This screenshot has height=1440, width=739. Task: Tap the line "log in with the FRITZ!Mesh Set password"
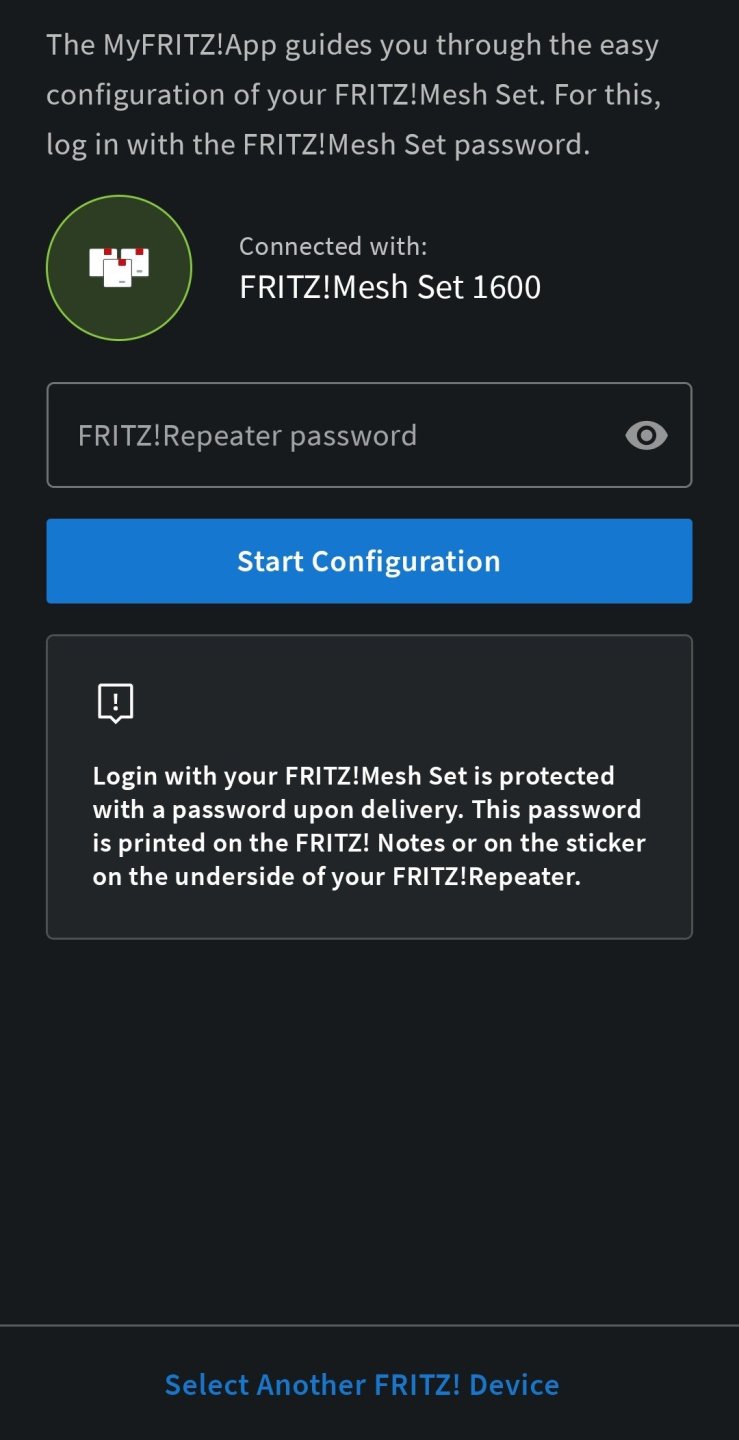click(318, 144)
